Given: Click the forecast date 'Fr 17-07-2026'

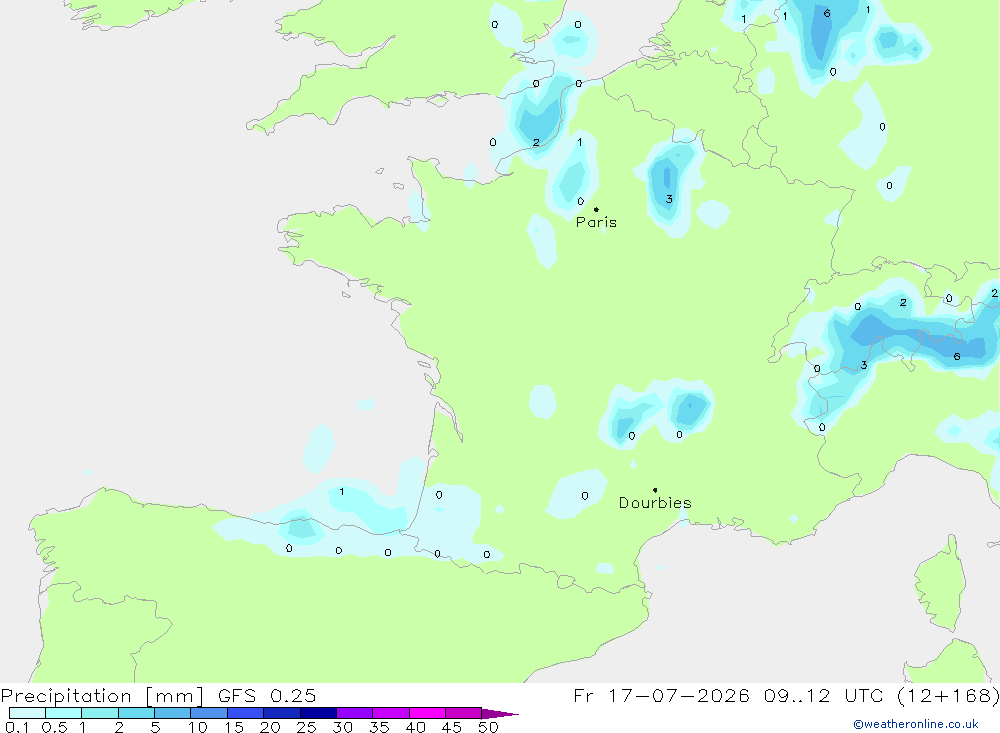Looking at the screenshot, I should pyautogui.click(x=661, y=695).
